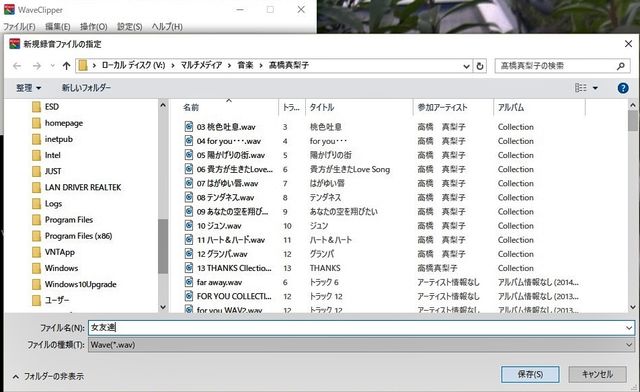Click the 保存(S) button
This screenshot has width=640, height=392.
tap(530, 374)
